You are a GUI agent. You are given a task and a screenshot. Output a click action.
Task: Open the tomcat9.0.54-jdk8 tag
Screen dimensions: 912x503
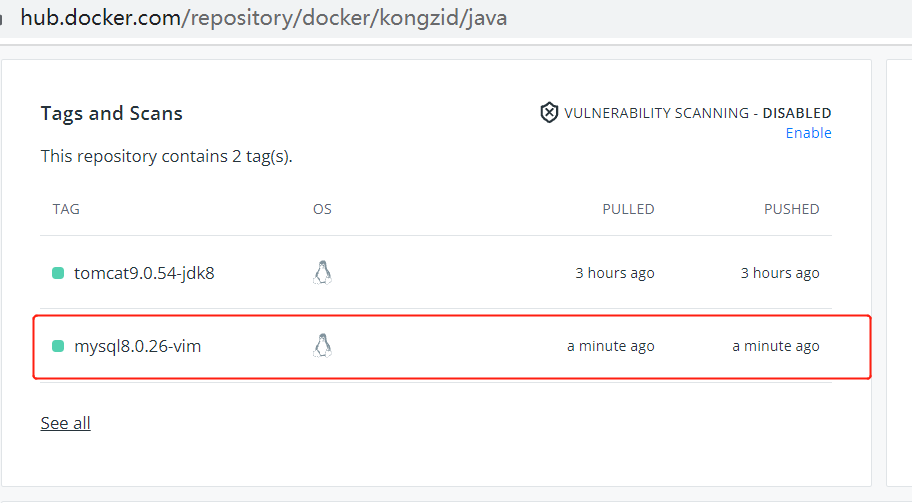point(144,273)
